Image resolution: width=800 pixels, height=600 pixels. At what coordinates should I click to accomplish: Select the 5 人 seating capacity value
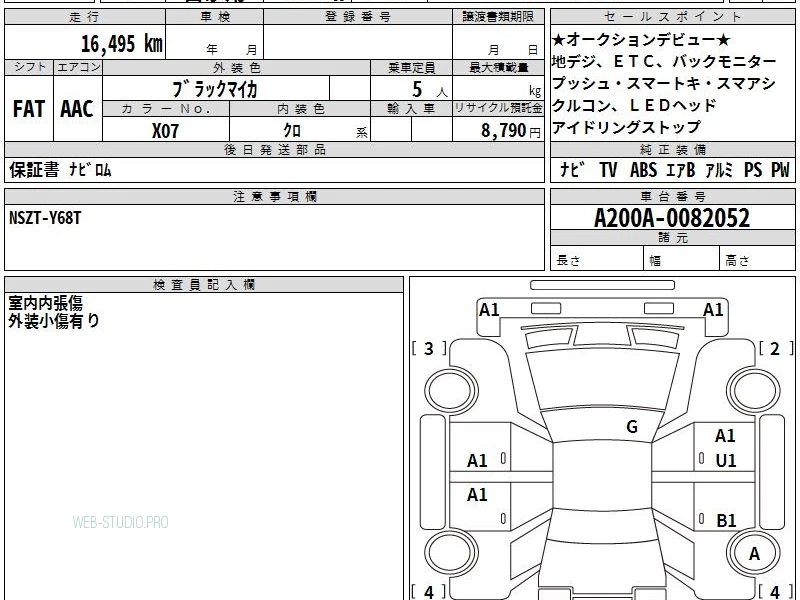point(429,90)
